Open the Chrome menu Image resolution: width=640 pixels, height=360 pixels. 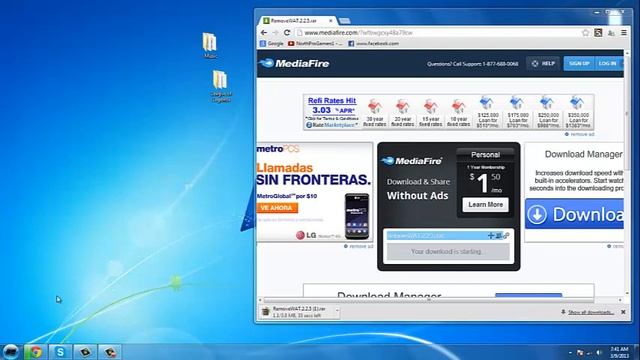click(x=624, y=33)
